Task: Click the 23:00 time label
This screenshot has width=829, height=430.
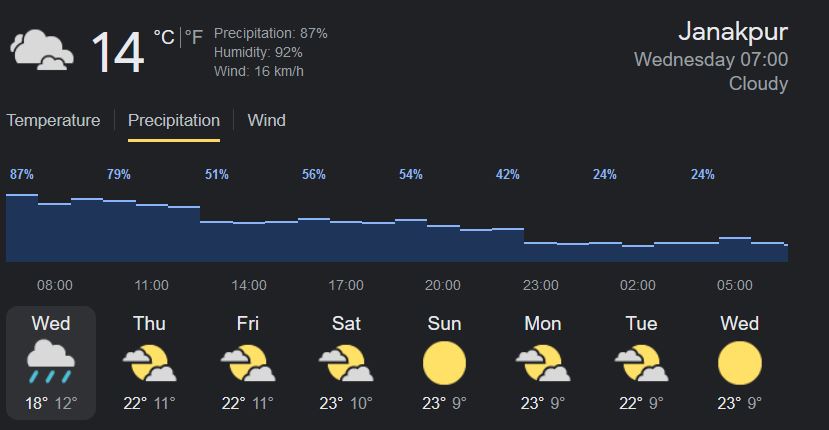Action: coord(540,285)
